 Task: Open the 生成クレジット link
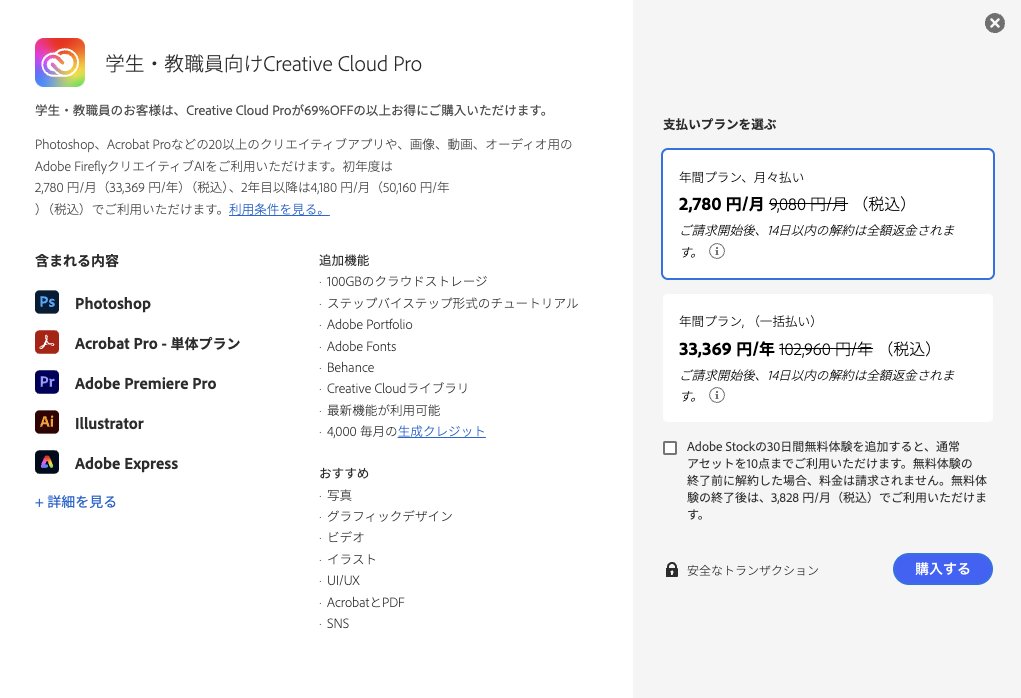[441, 431]
